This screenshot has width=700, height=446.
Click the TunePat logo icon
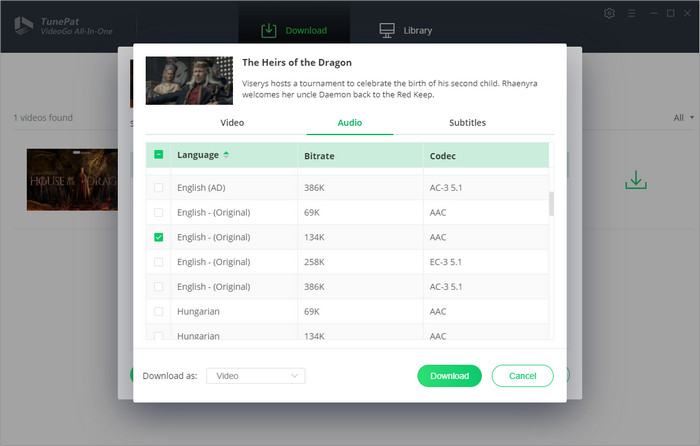tap(24, 25)
